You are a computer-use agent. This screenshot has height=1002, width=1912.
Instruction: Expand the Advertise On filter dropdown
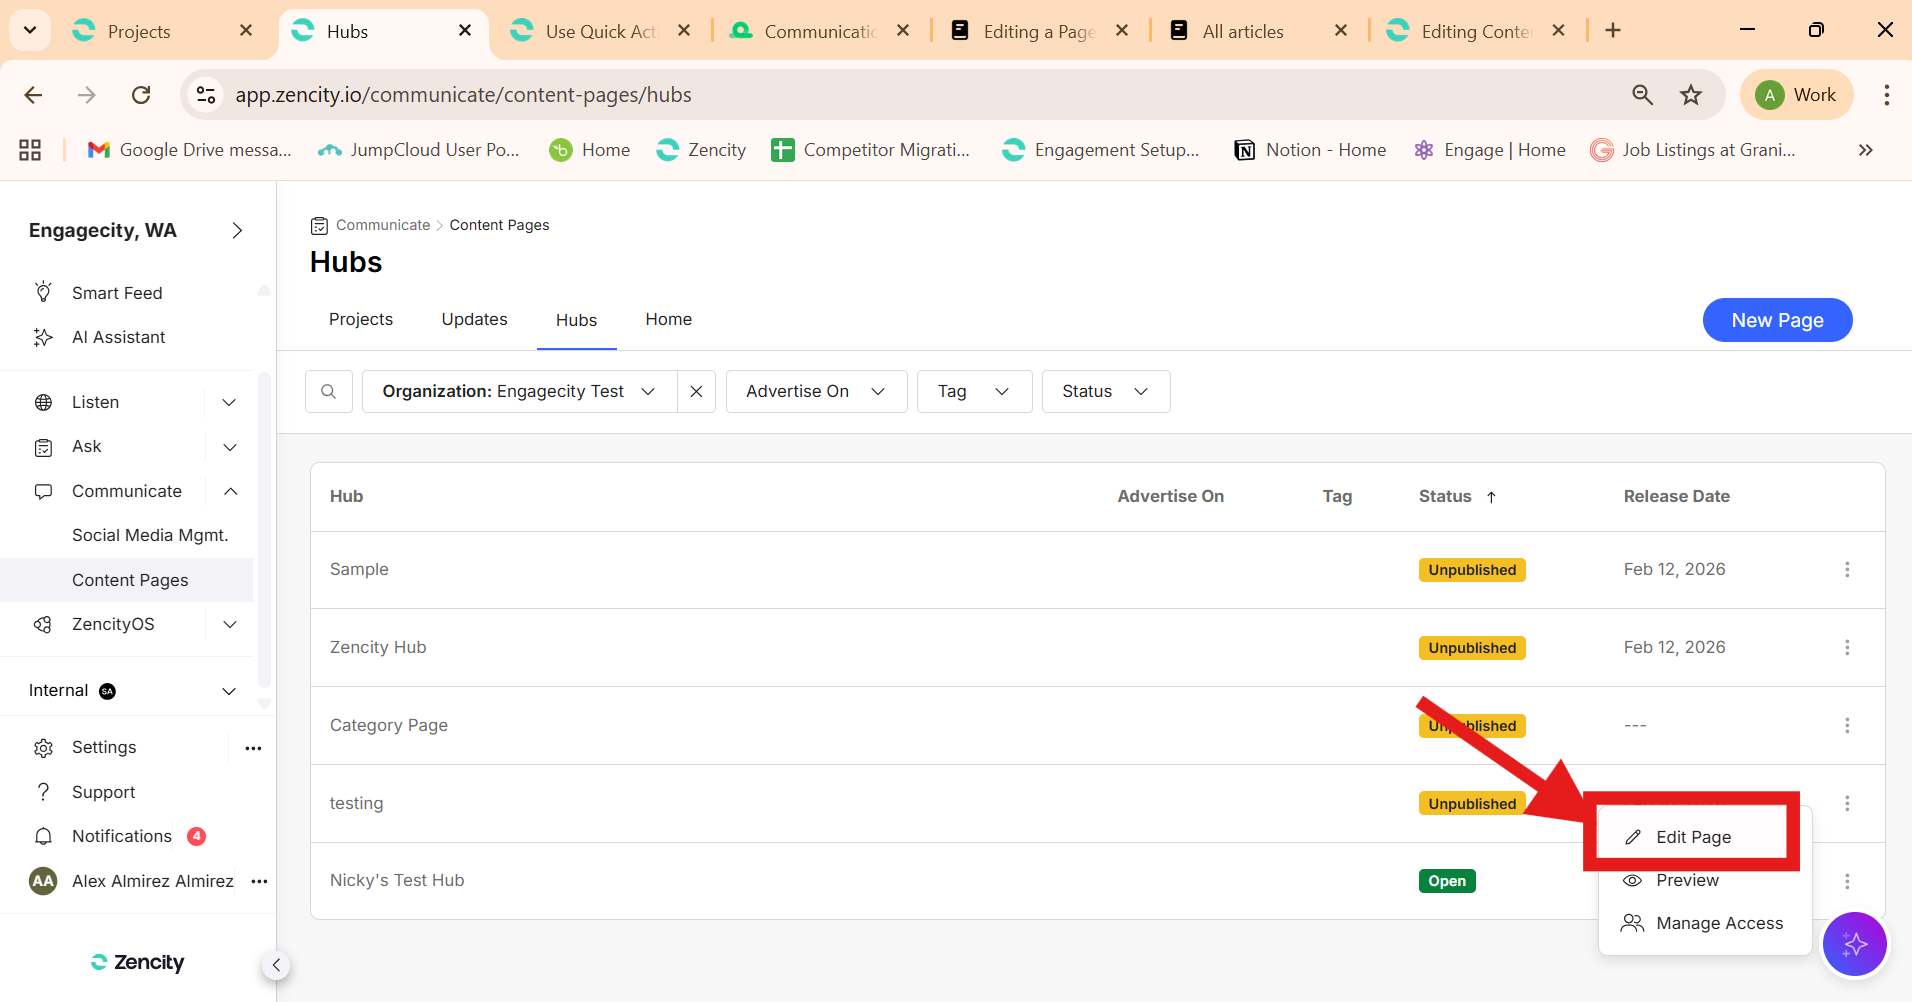816,392
